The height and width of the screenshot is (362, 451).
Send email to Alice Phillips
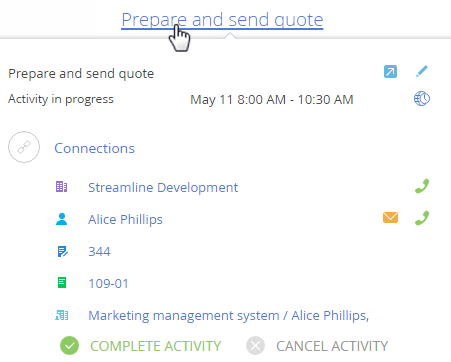390,218
